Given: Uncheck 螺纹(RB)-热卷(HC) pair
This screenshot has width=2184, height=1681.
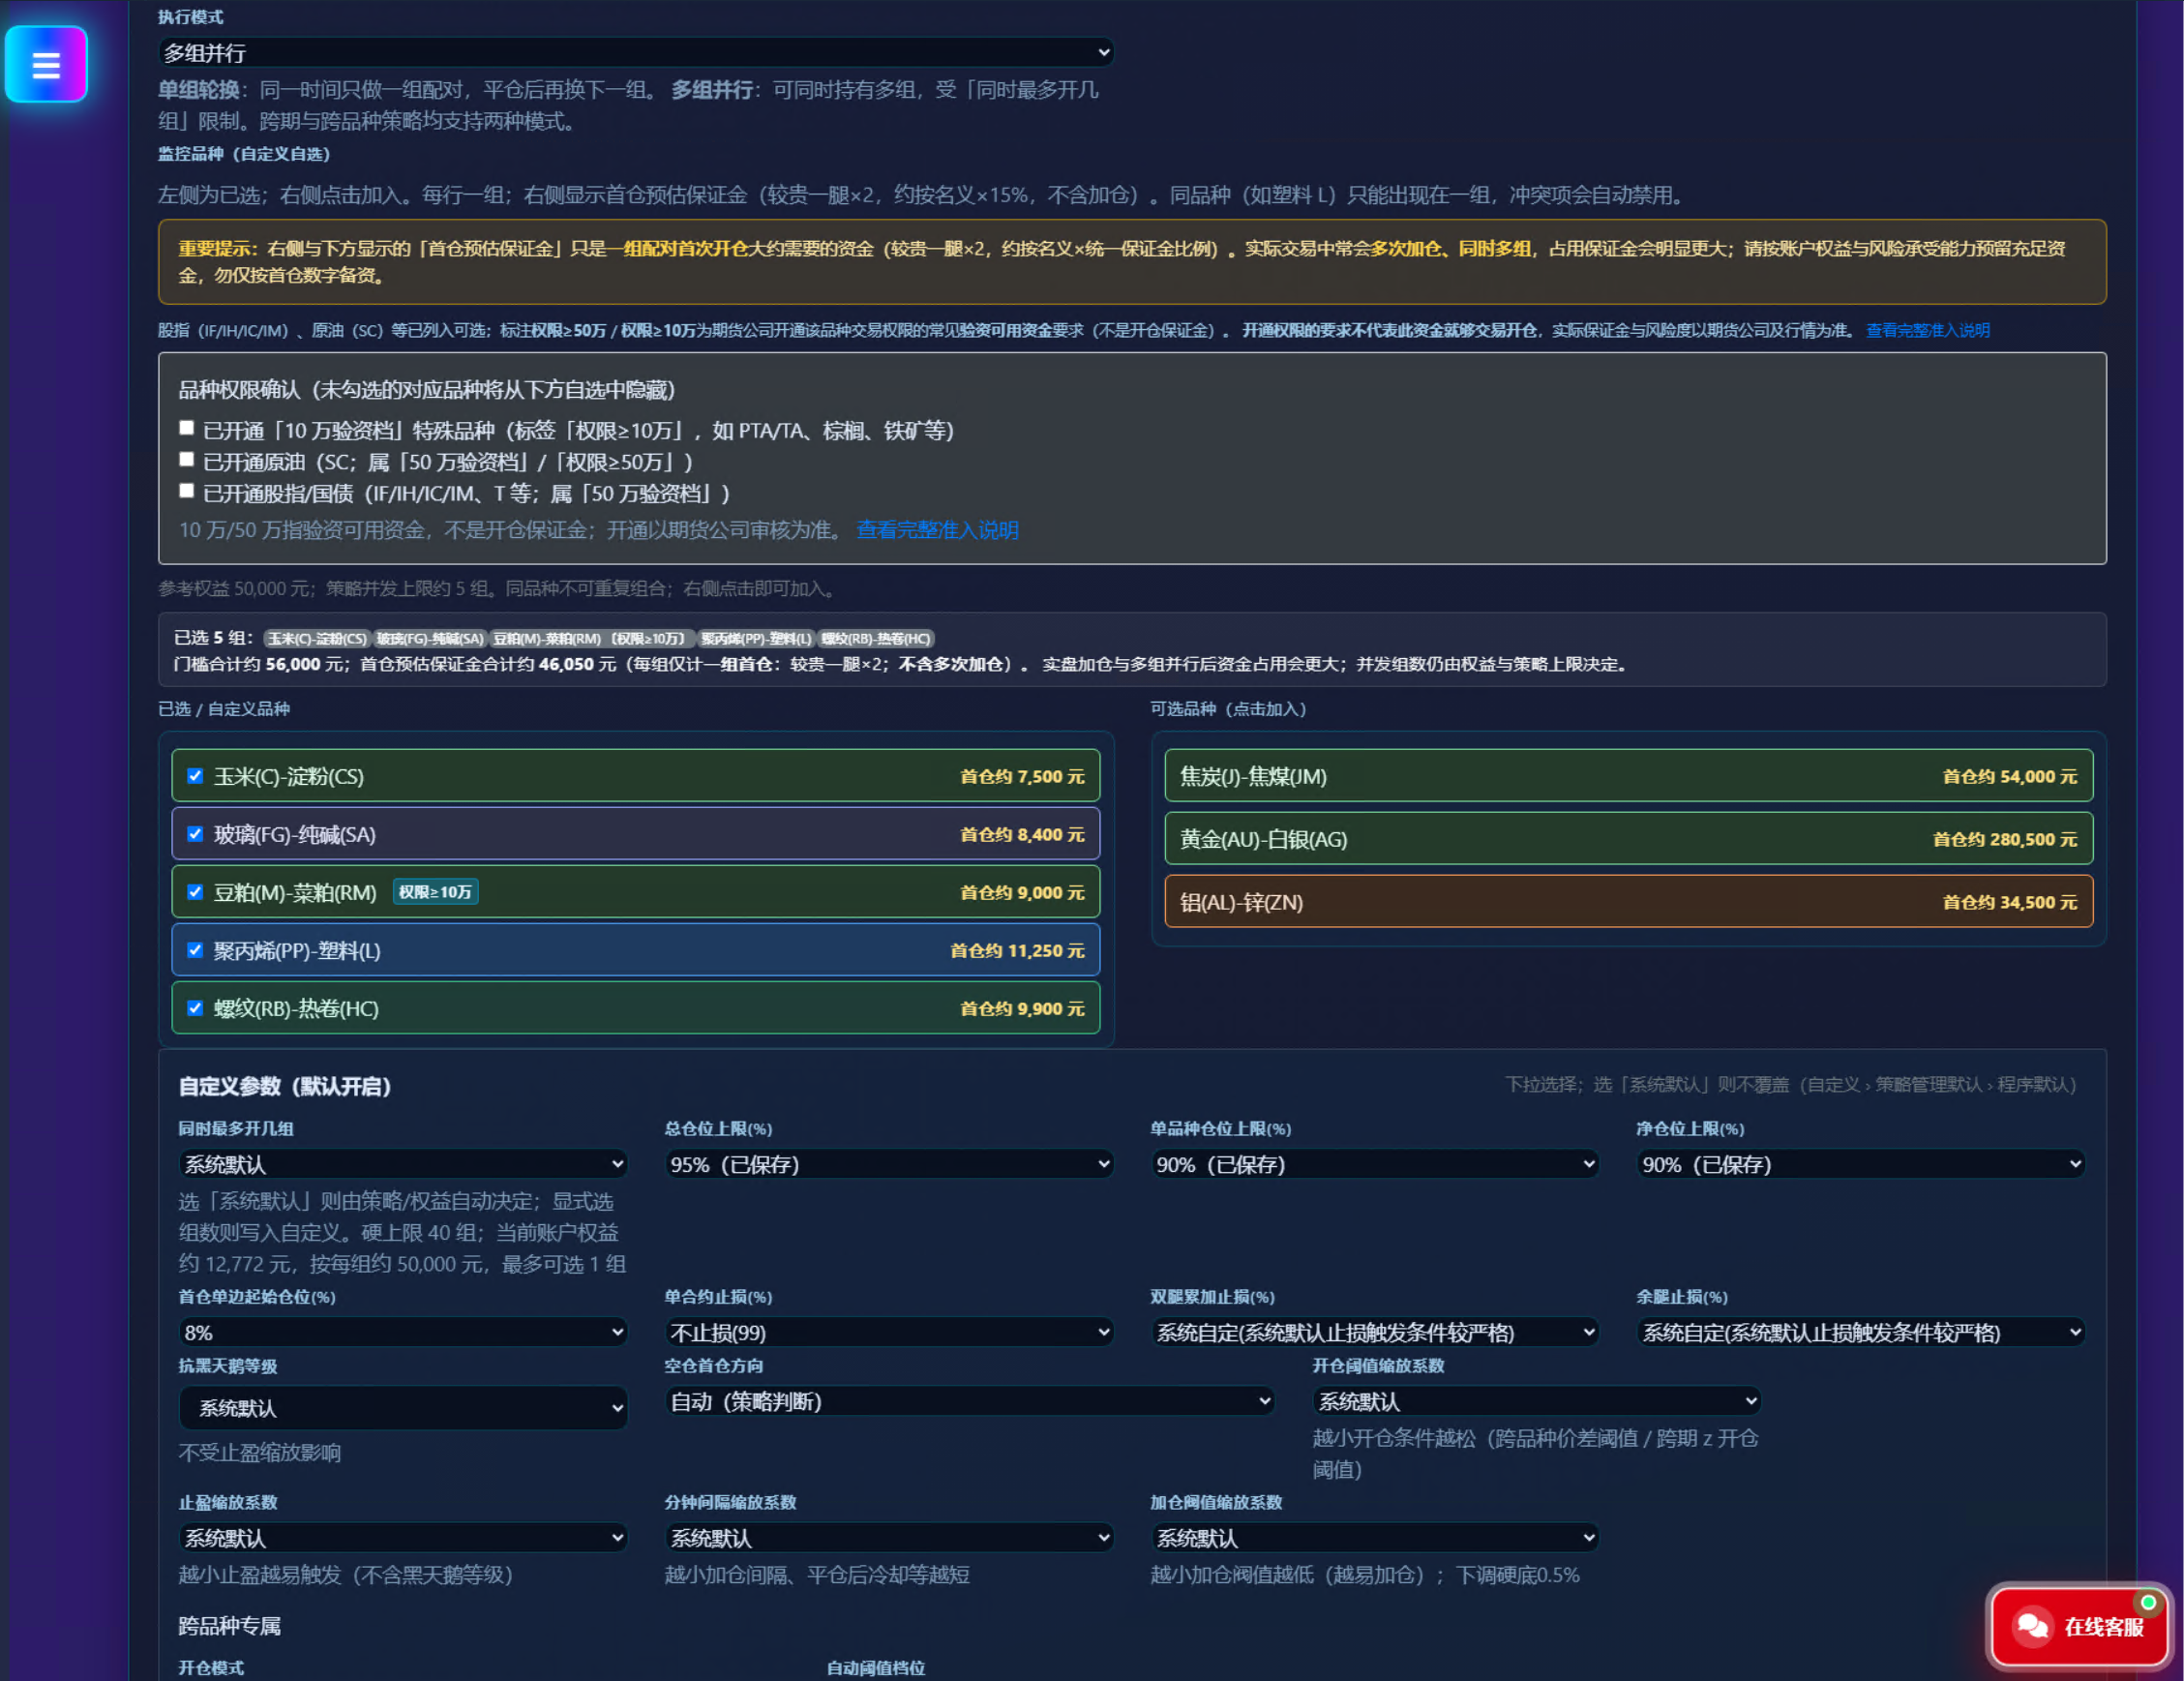Looking at the screenshot, I should [195, 1008].
